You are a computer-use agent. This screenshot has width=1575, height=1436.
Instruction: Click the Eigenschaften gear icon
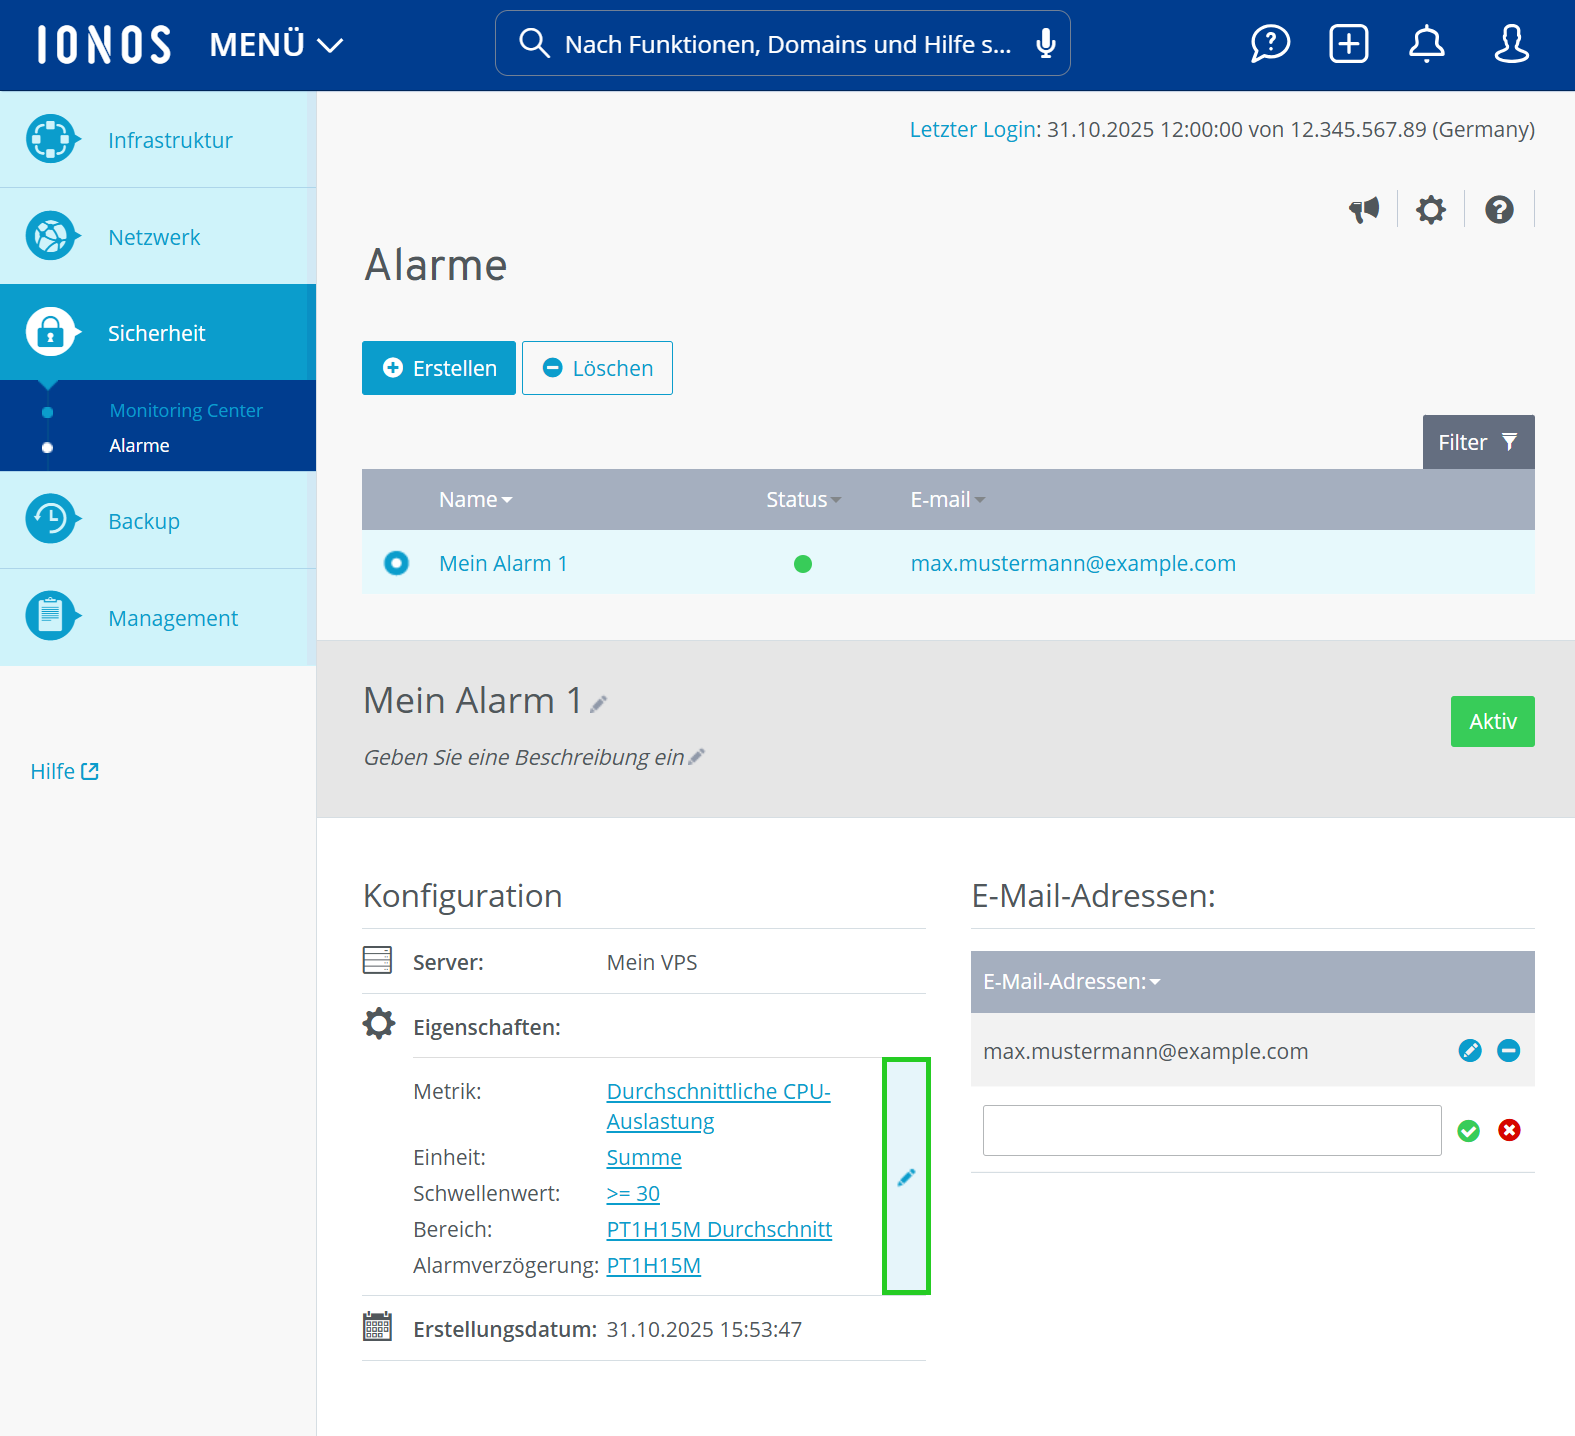point(378,1024)
